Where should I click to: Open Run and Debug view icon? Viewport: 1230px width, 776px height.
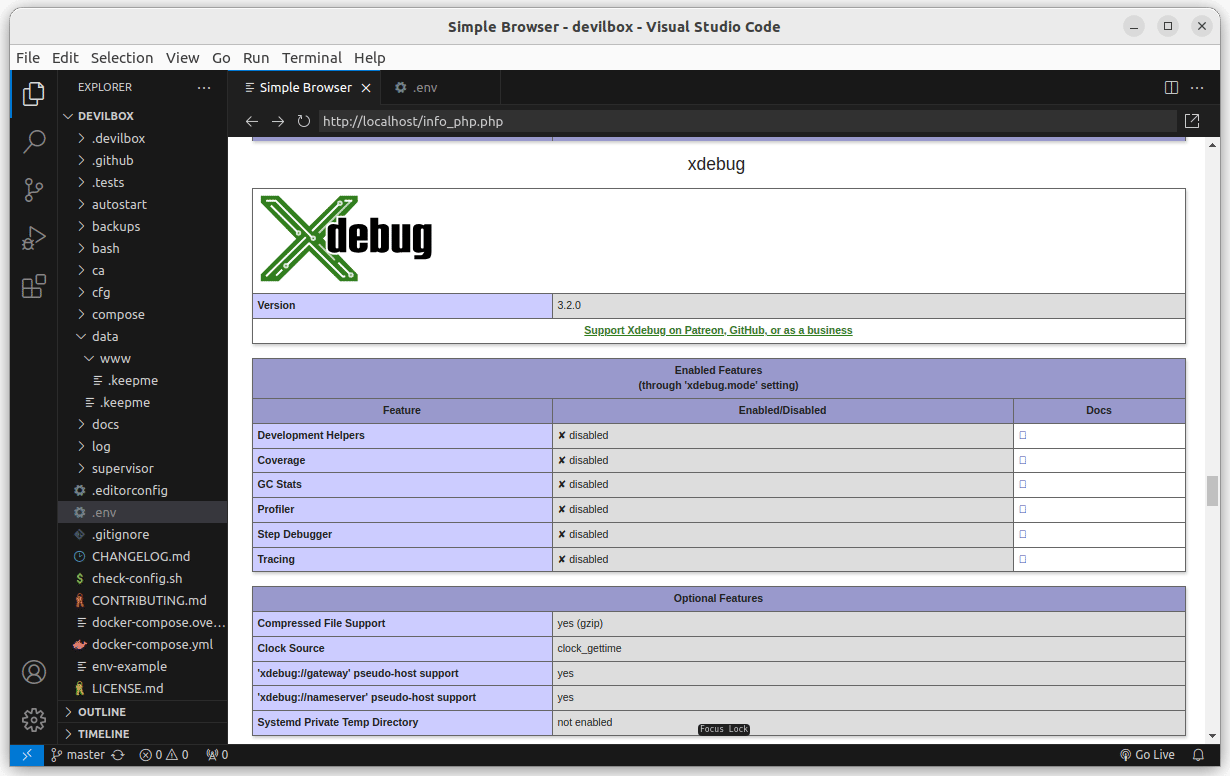point(34,239)
